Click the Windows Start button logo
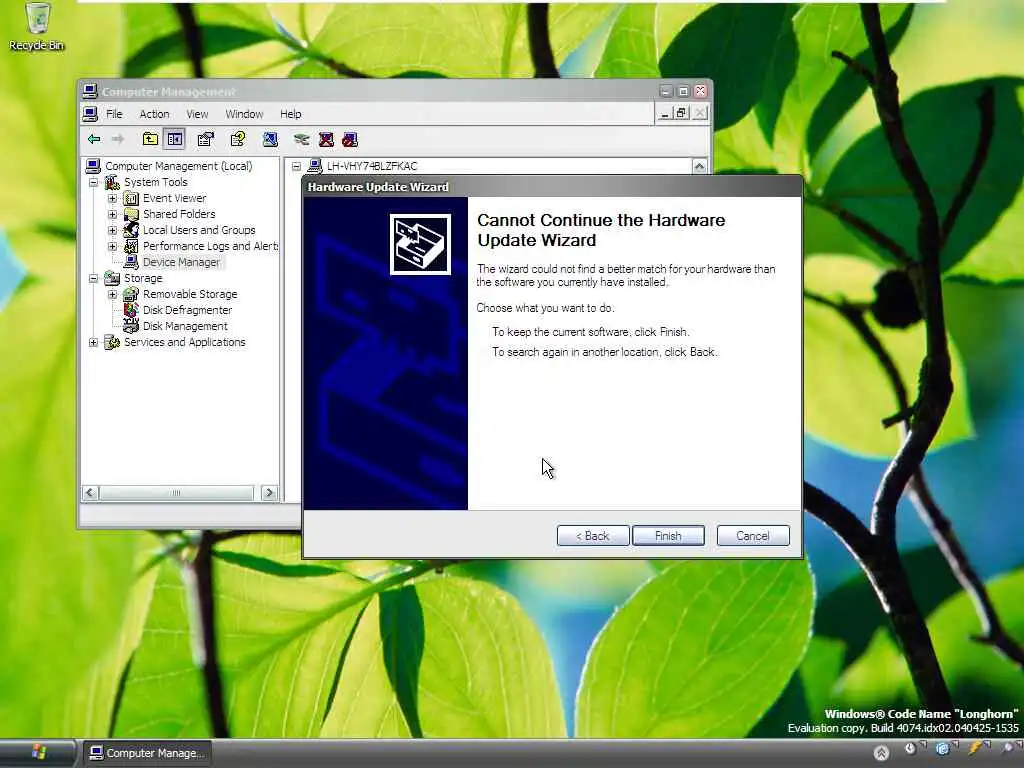 pos(38,752)
